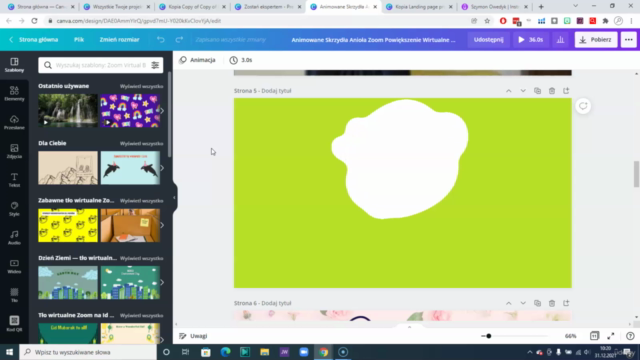Open the Kod QR sidebar panel

click(x=14, y=324)
